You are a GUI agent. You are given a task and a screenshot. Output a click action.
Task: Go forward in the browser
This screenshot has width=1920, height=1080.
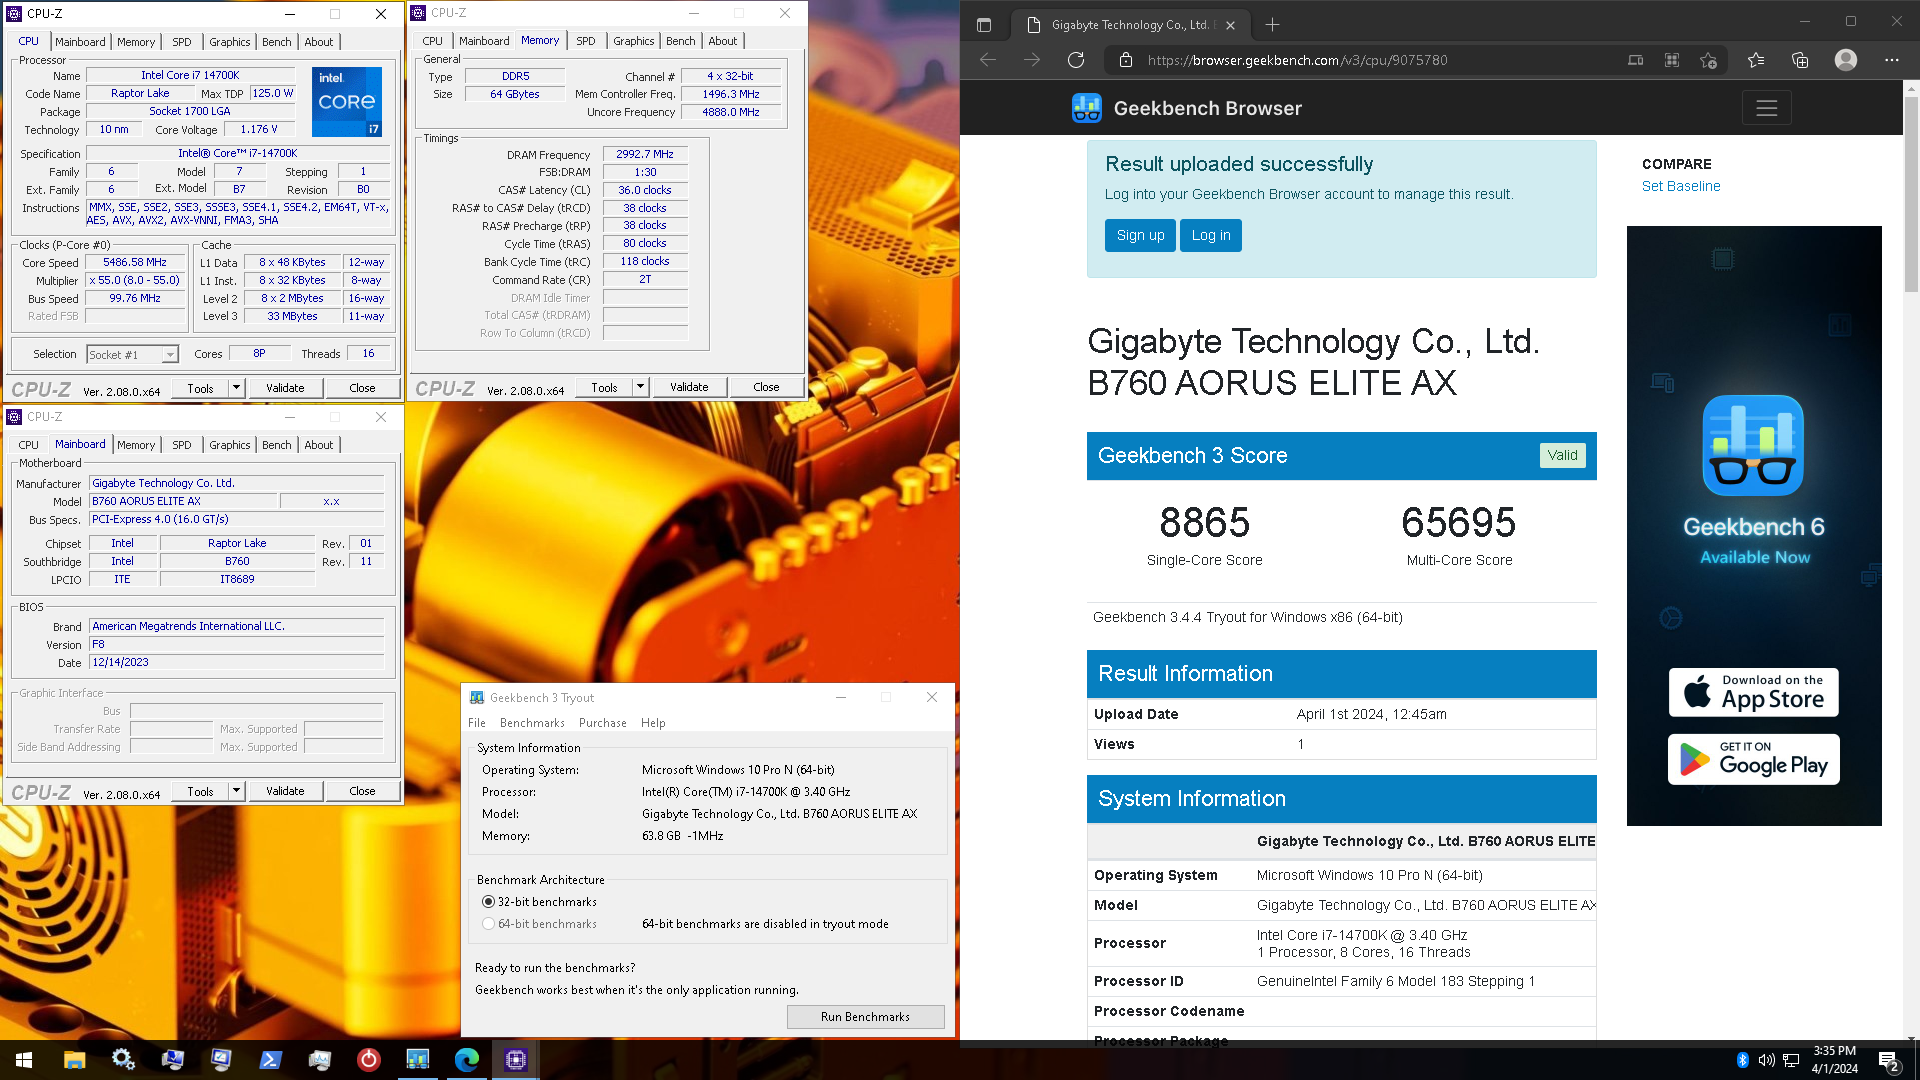1032,60
